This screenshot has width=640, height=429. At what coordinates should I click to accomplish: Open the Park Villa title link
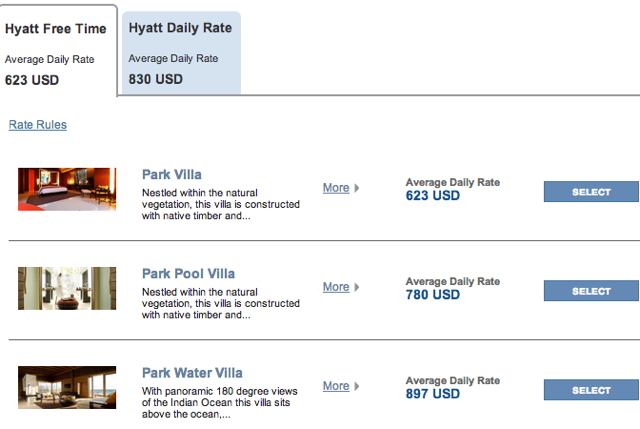pos(172,175)
